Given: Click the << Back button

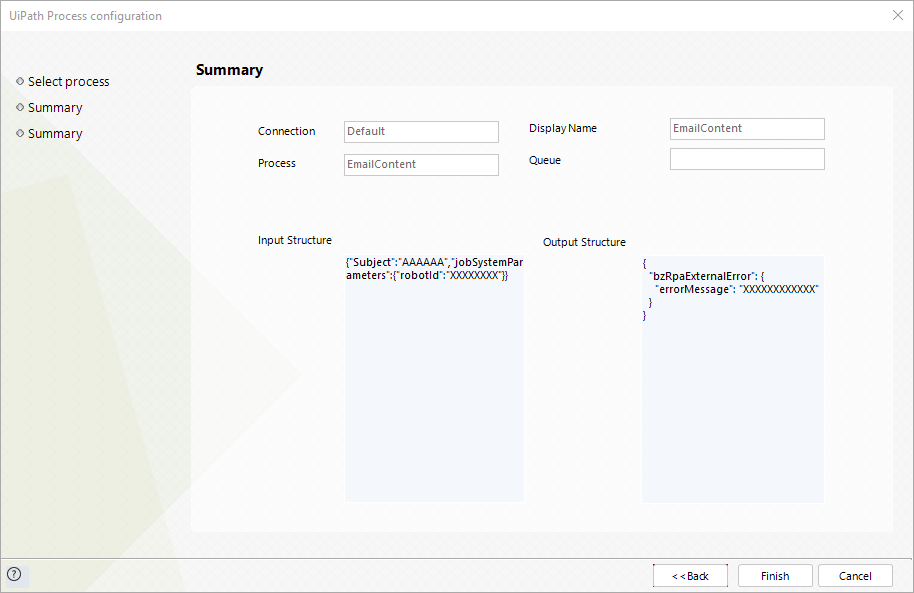Looking at the screenshot, I should (690, 576).
